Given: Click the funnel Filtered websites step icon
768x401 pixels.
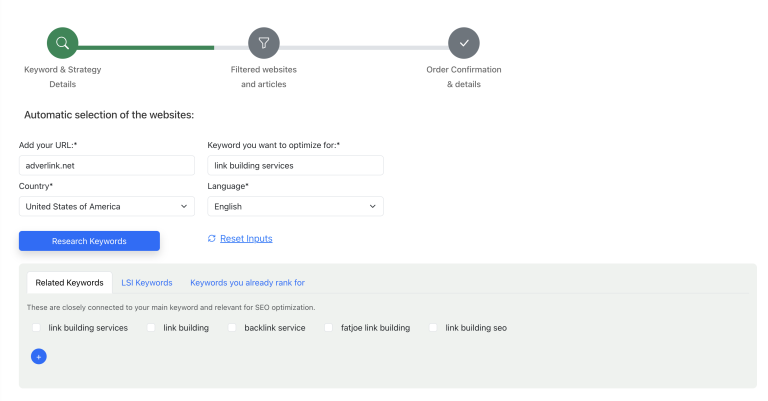Looking at the screenshot, I should point(264,43).
